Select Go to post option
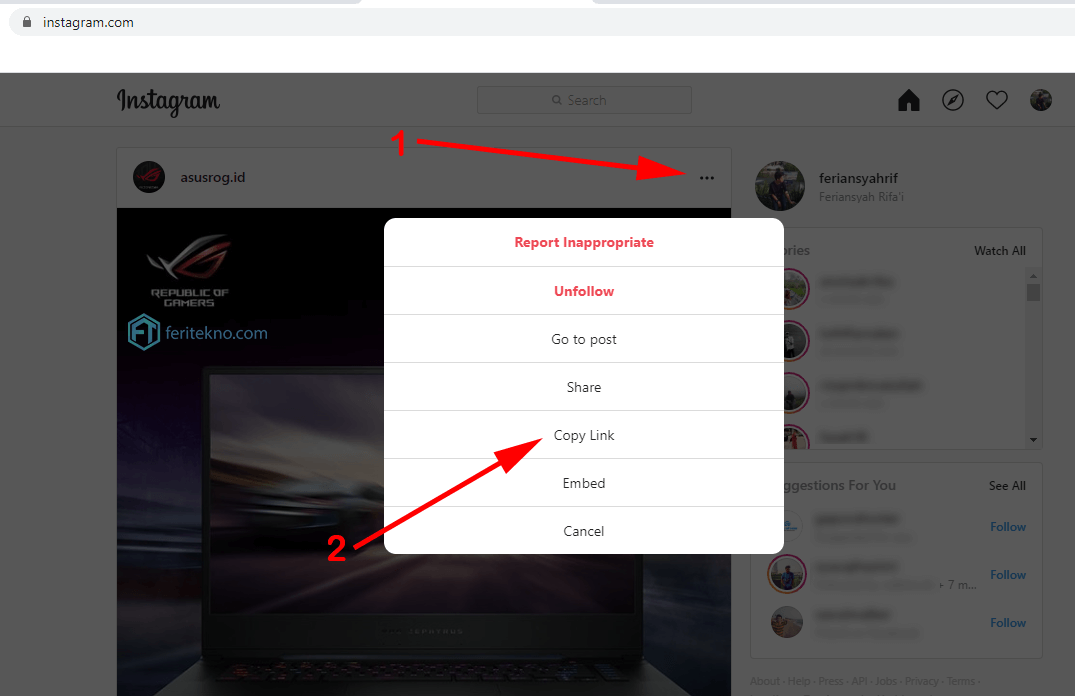The image size is (1075, 696). 583,339
